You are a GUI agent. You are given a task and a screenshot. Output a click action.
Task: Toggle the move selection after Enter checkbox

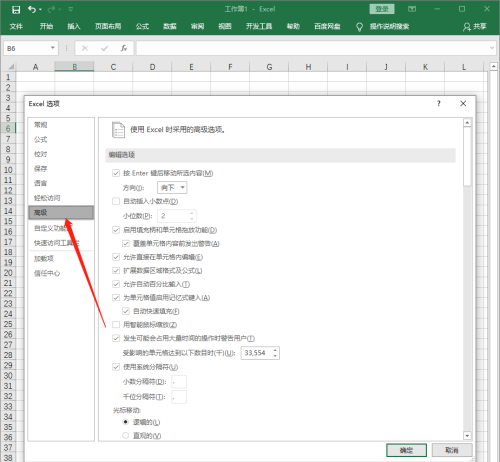116,173
